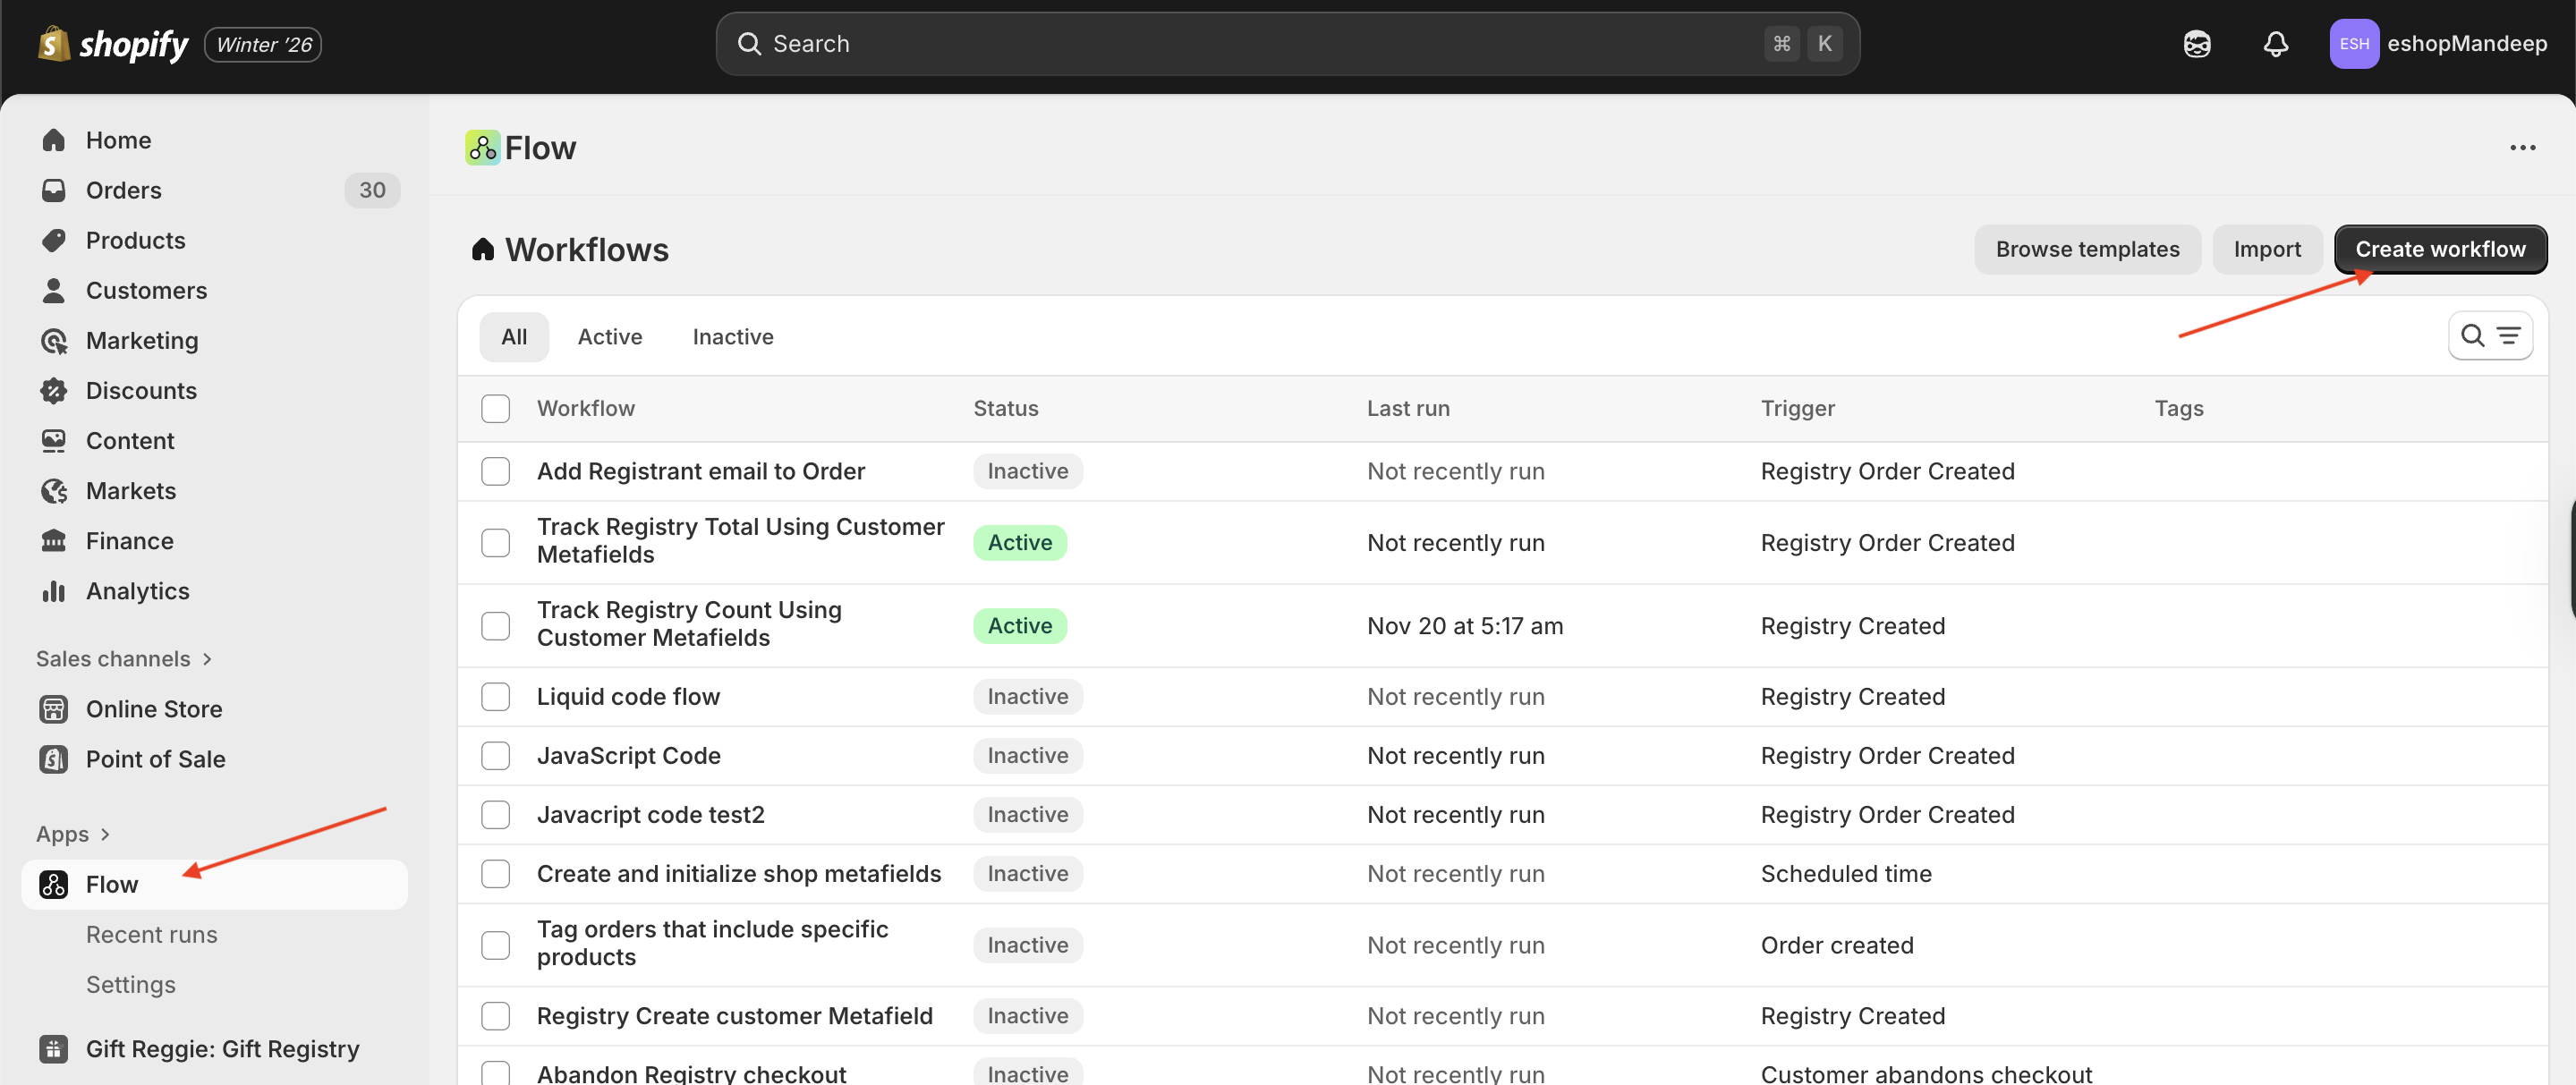Image resolution: width=2576 pixels, height=1085 pixels.
Task: Switch to the Active tab
Action: [610, 337]
